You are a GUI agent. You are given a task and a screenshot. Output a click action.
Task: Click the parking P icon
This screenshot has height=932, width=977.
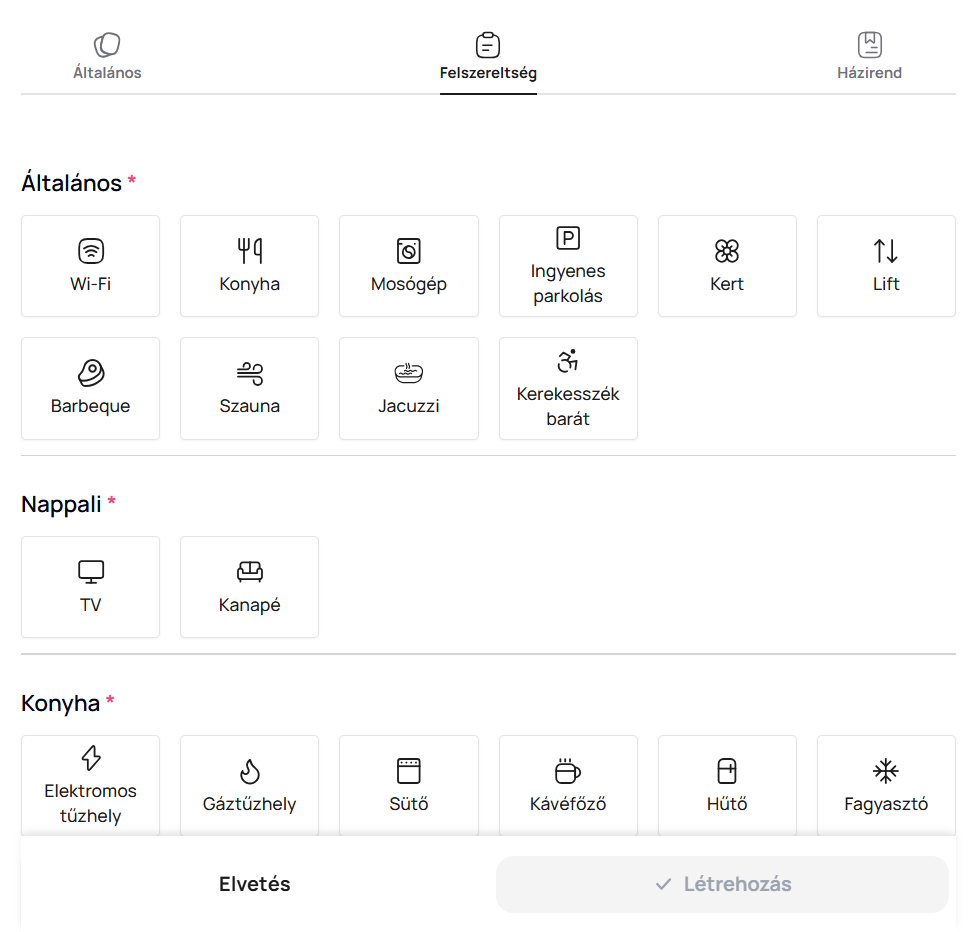568,238
